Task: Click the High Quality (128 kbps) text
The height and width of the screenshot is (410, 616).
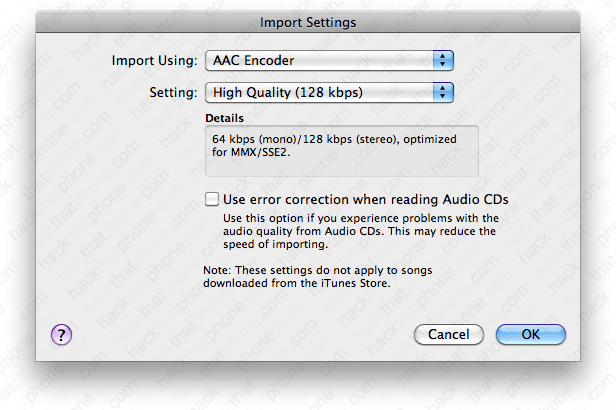Action: (x=286, y=93)
